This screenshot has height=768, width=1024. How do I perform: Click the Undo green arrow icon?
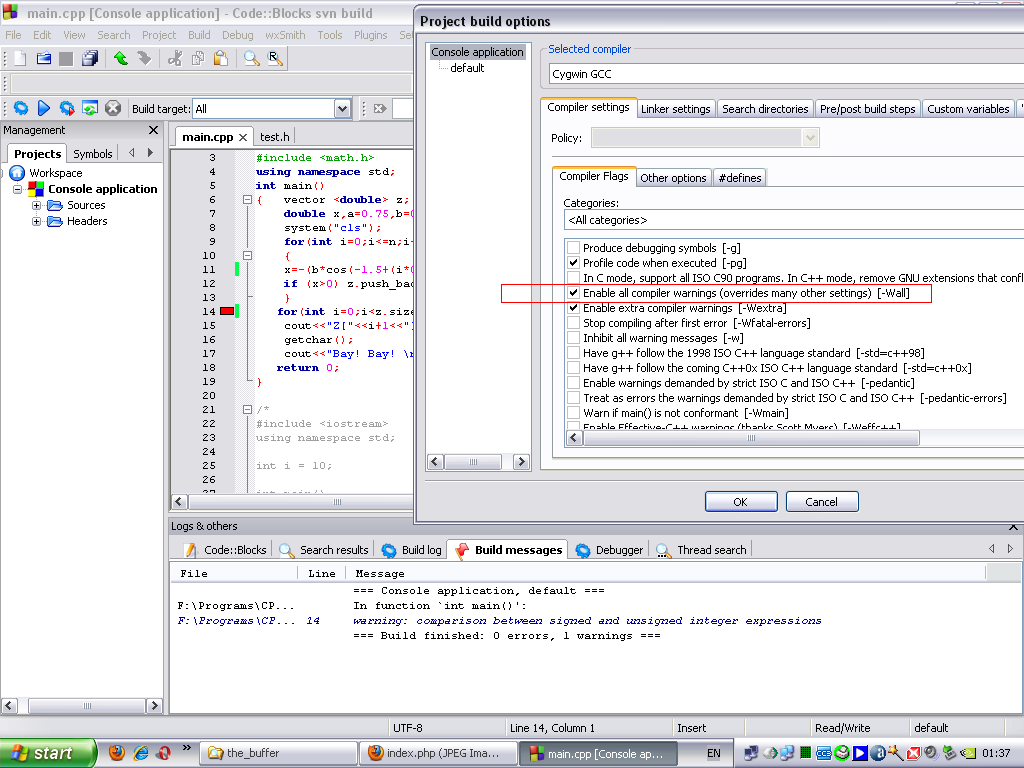click(120, 59)
